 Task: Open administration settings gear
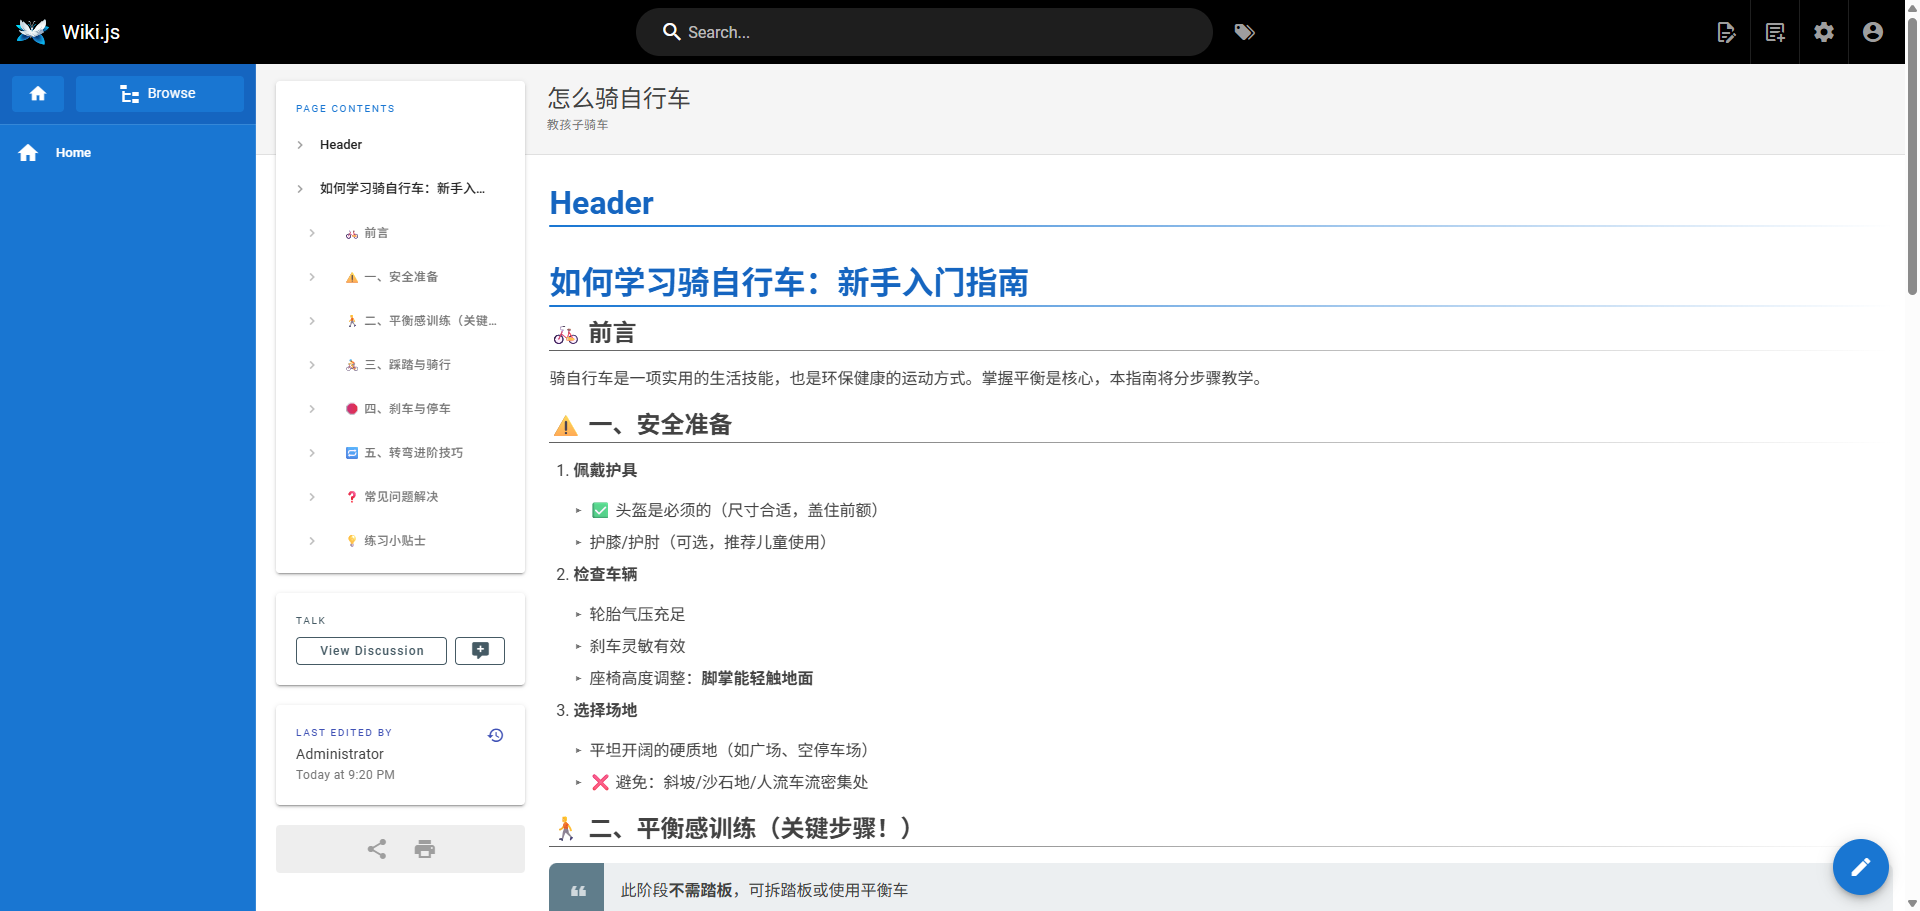[x=1824, y=32]
